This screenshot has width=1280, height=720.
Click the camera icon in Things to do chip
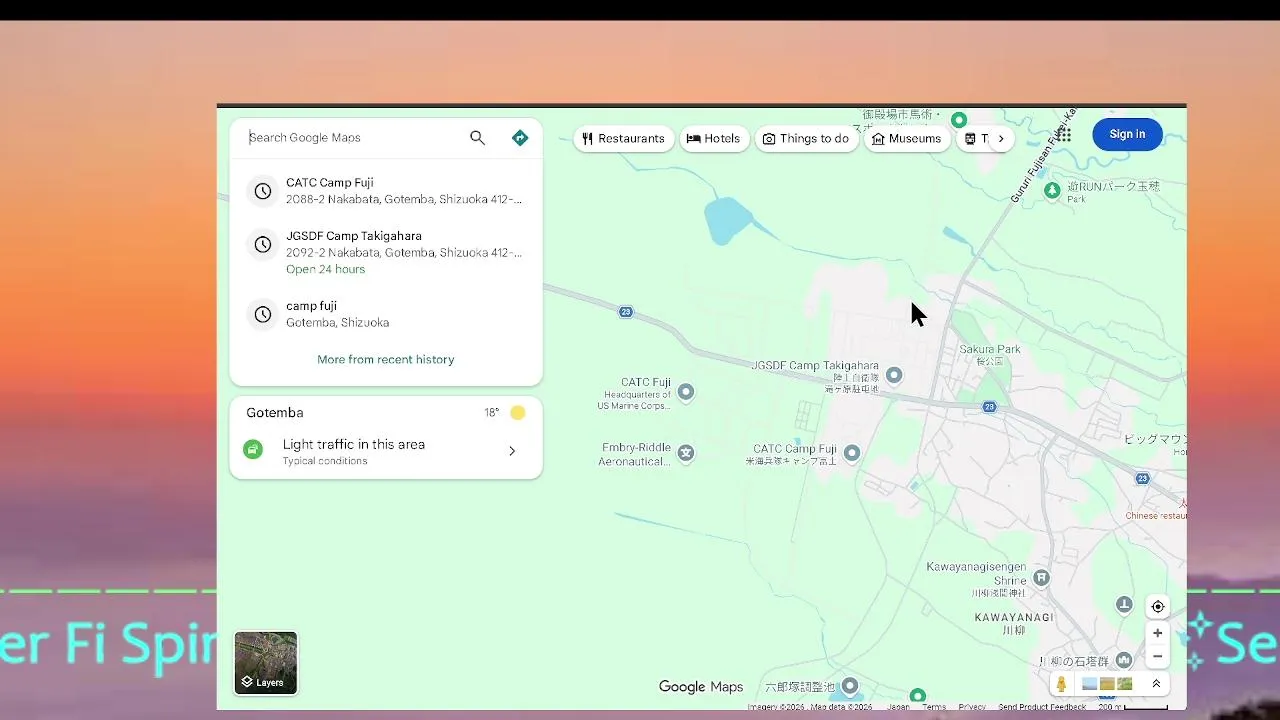769,139
